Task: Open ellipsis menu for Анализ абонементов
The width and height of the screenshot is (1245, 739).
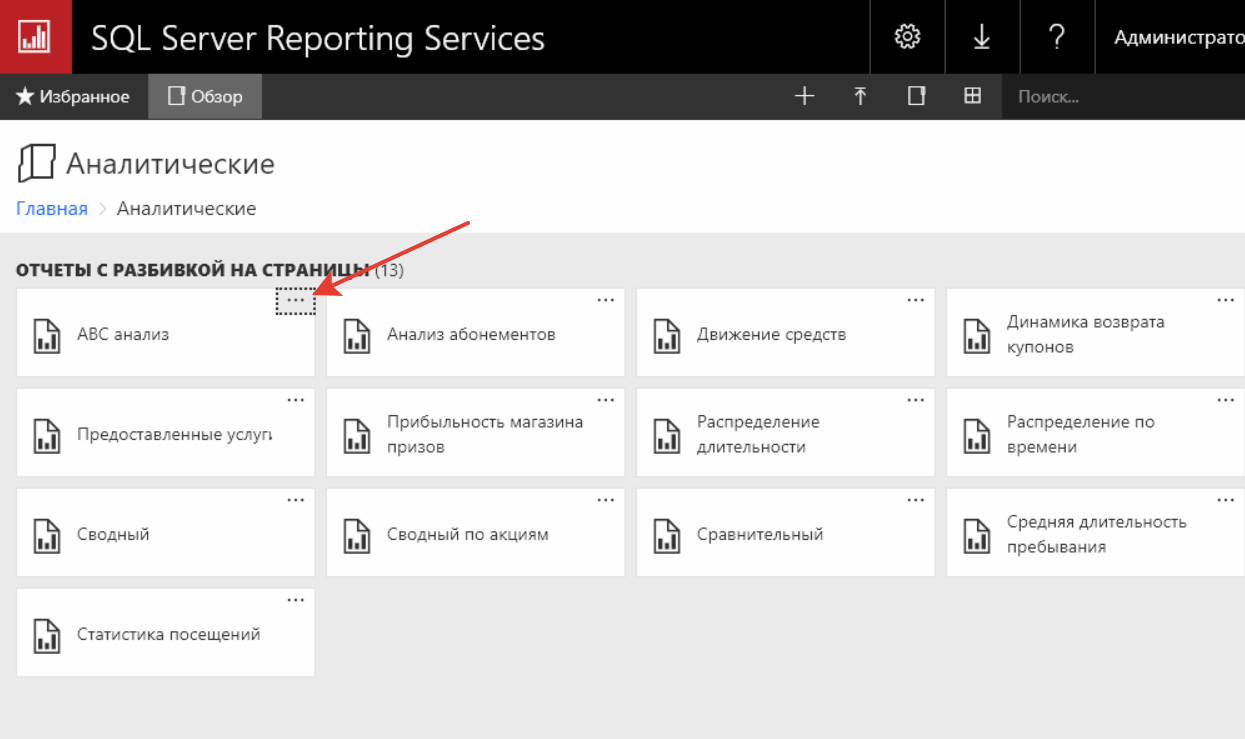Action: click(606, 300)
